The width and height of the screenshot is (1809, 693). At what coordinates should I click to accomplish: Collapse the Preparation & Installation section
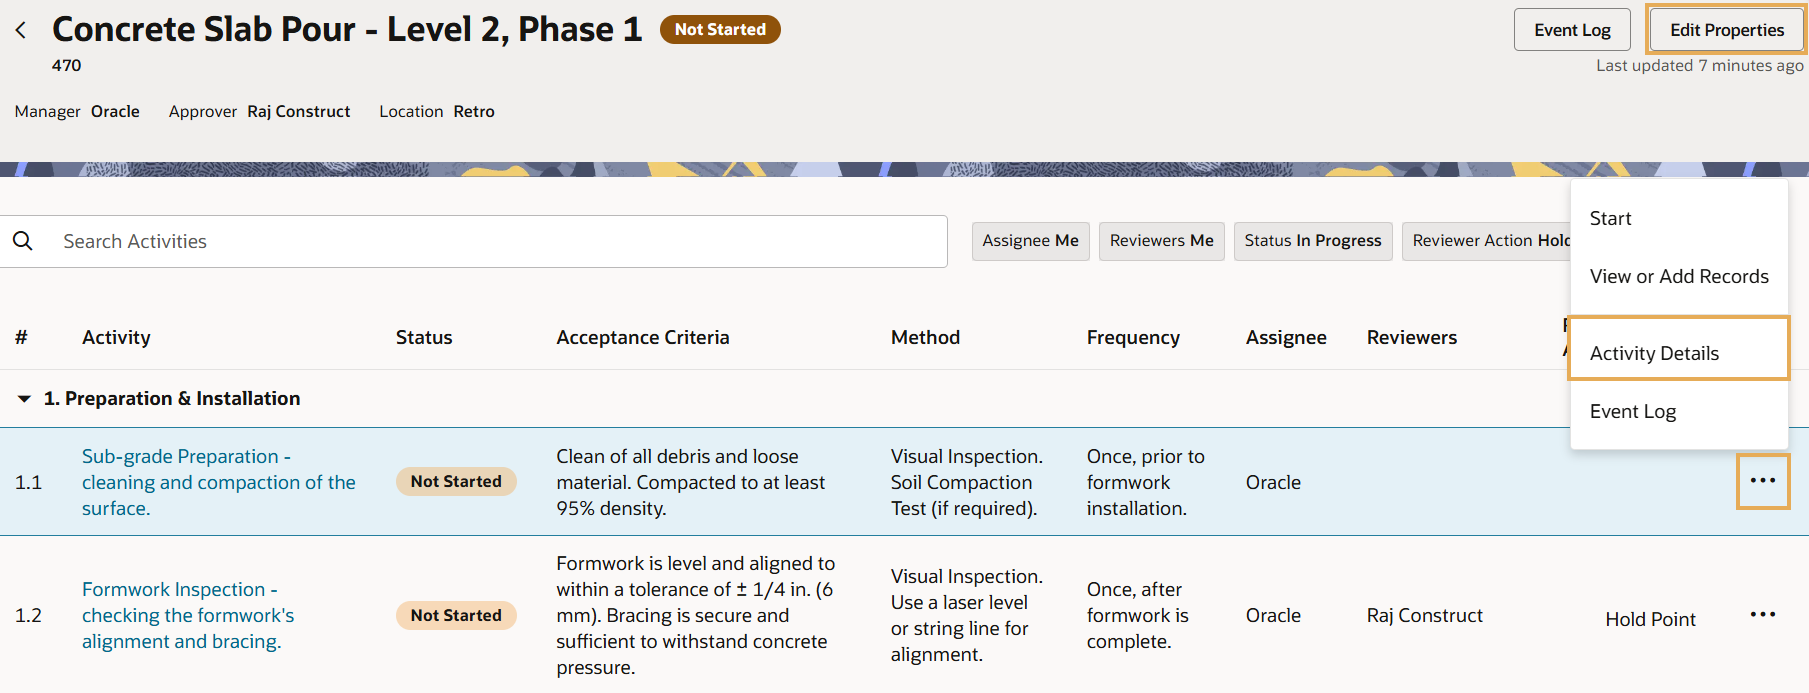pos(24,399)
